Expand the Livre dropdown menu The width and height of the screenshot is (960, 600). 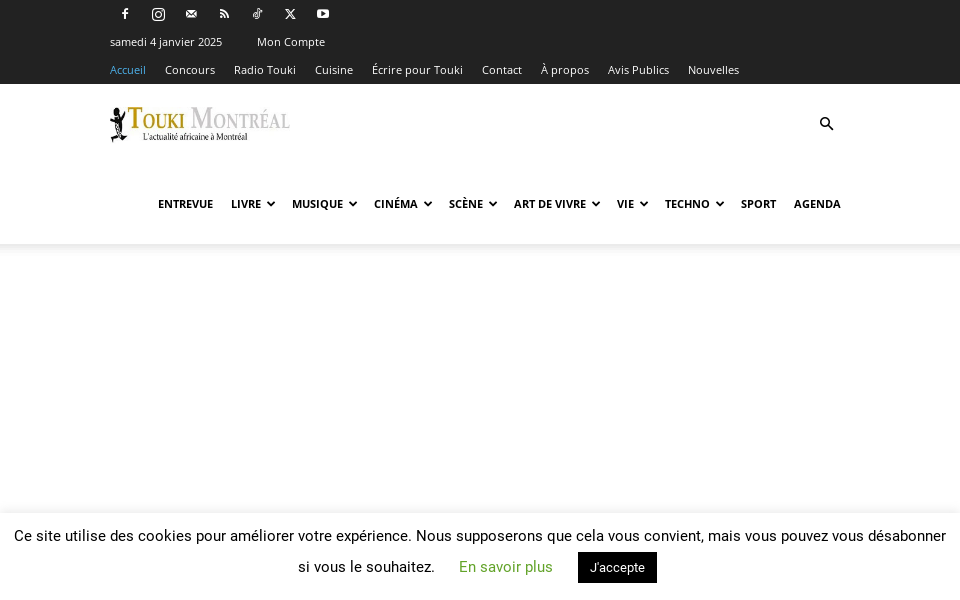coord(252,204)
